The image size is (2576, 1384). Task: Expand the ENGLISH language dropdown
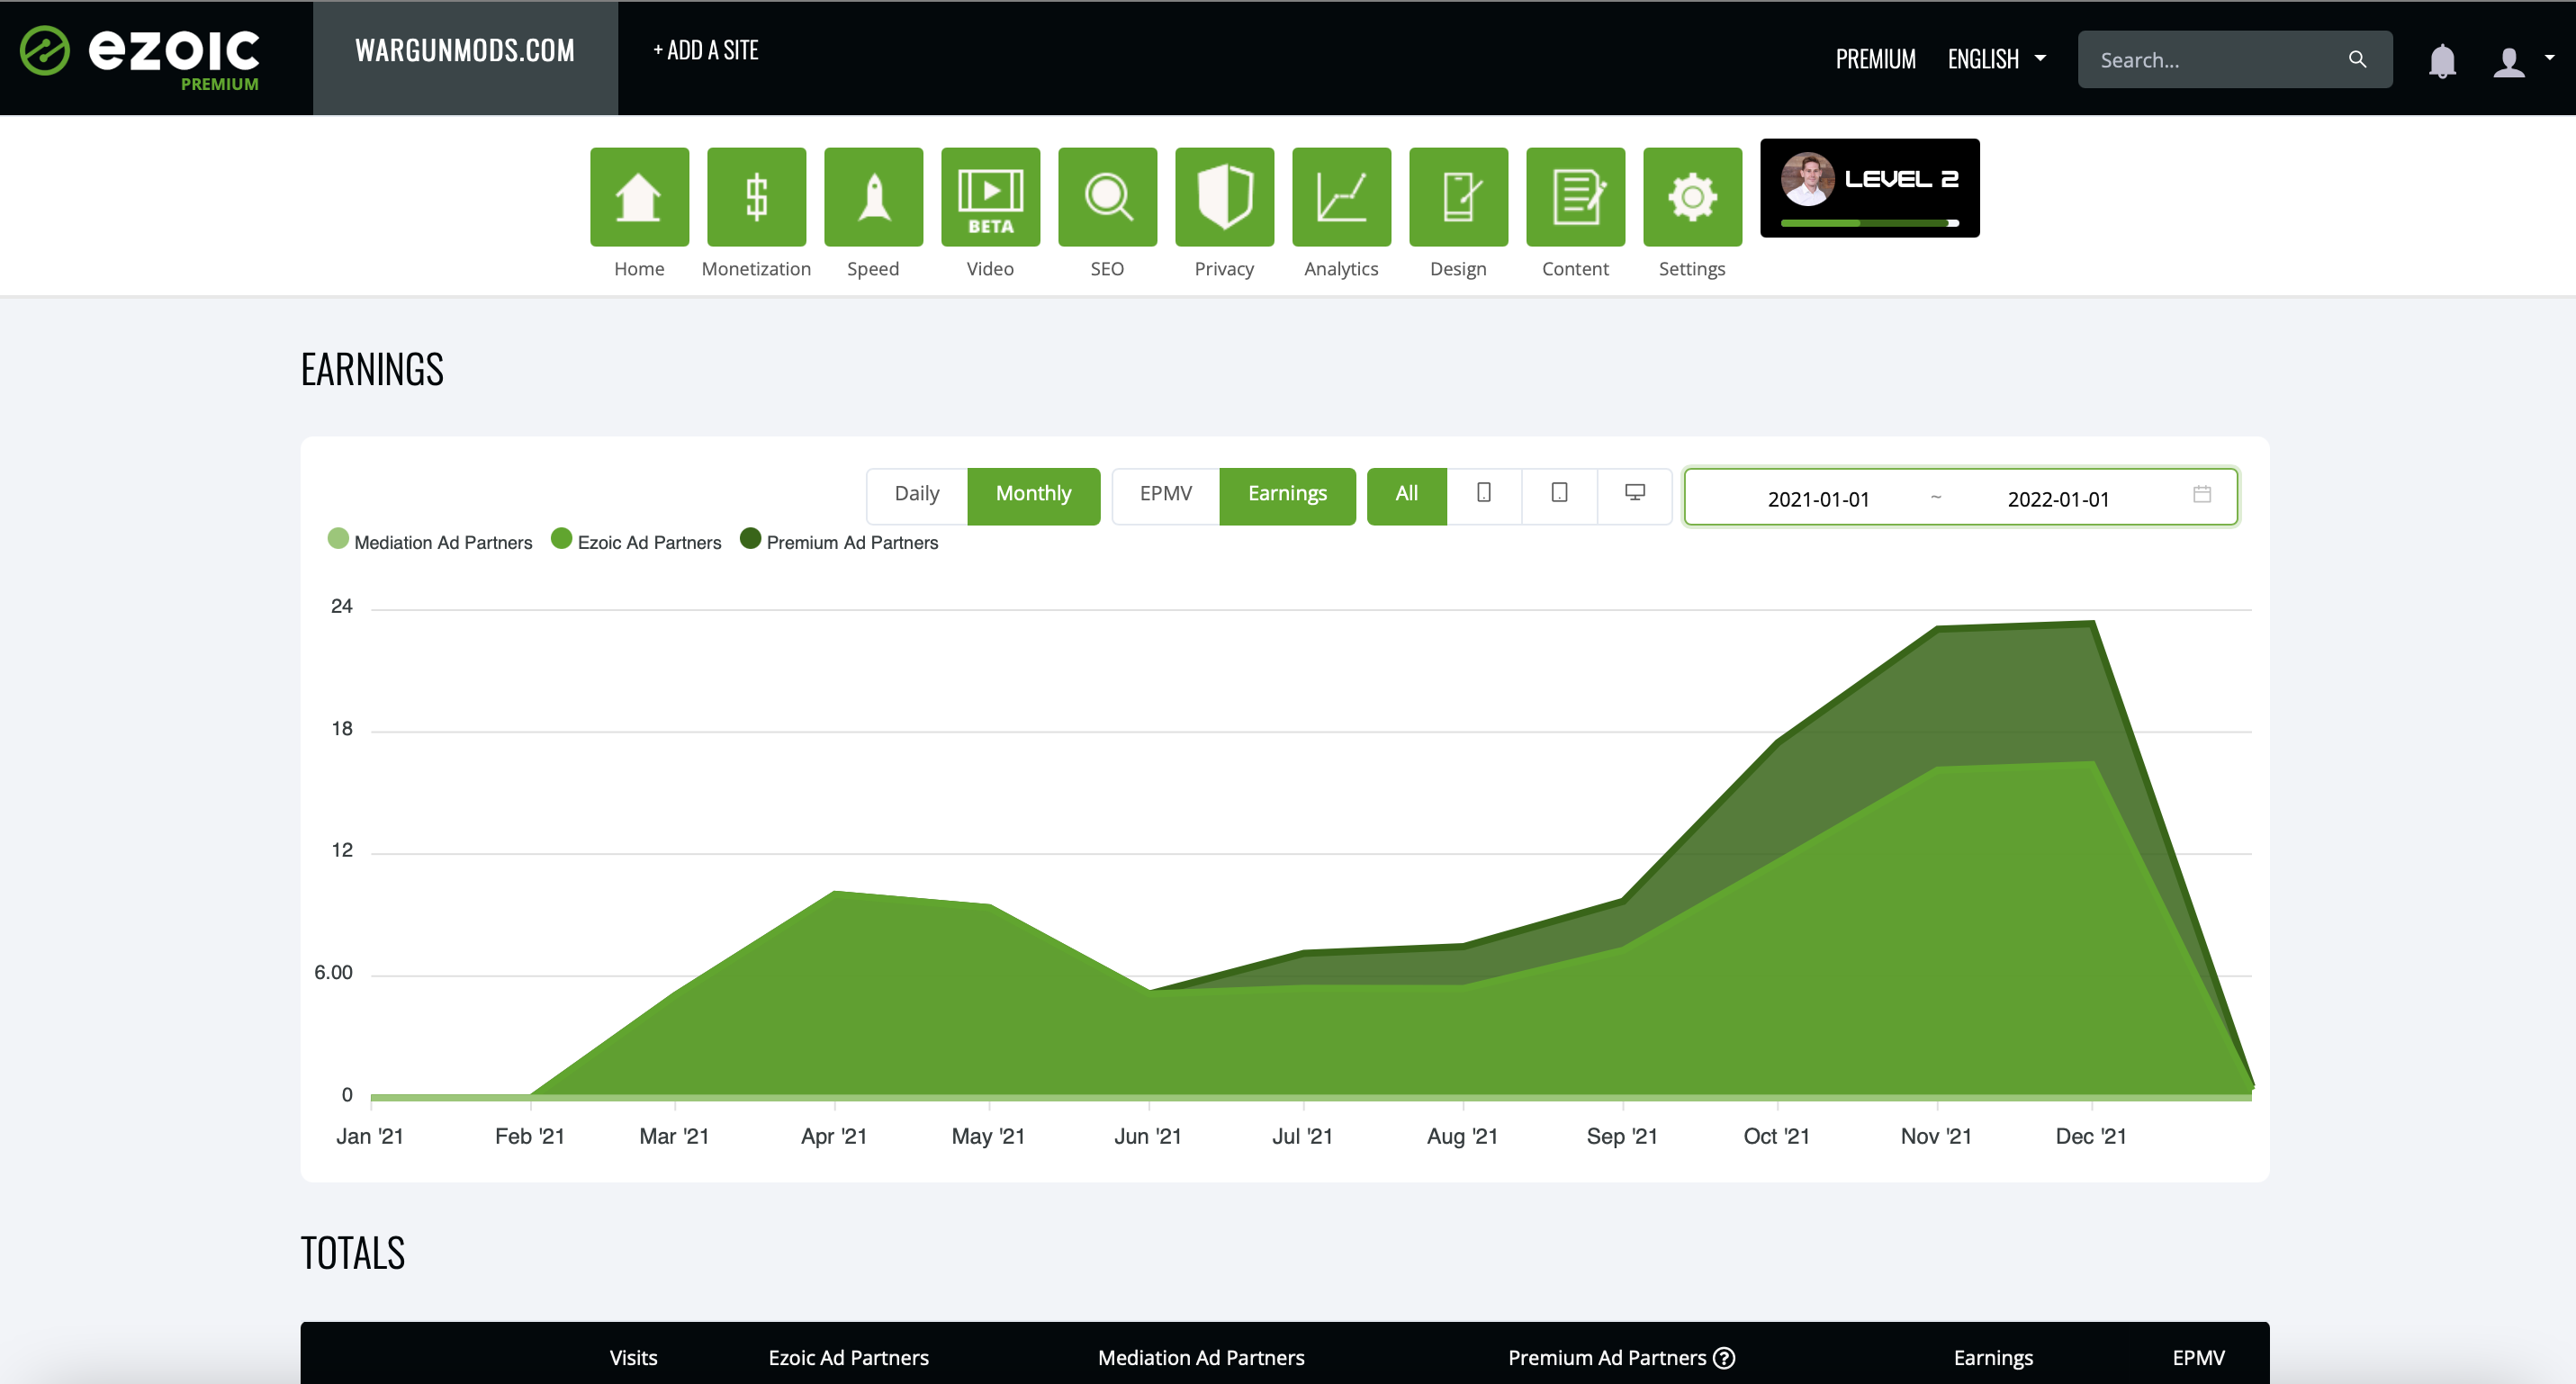pyautogui.click(x=1996, y=59)
